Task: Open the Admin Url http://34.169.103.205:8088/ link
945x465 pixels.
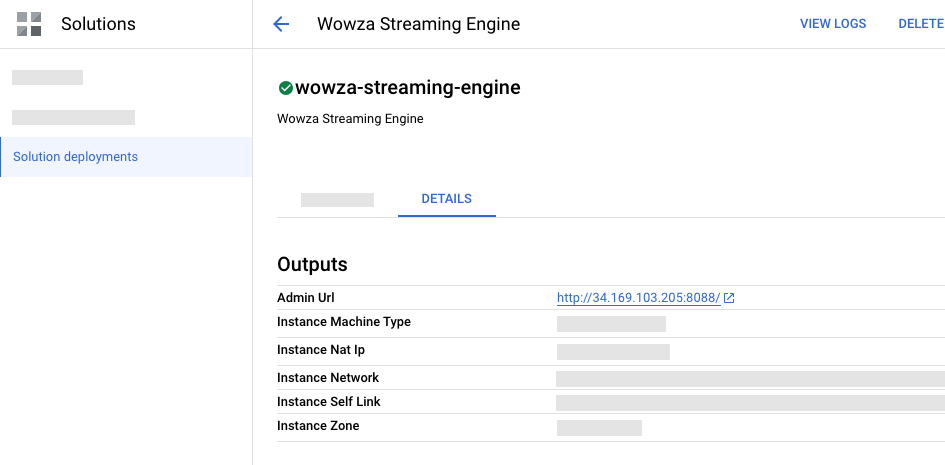Action: click(638, 298)
